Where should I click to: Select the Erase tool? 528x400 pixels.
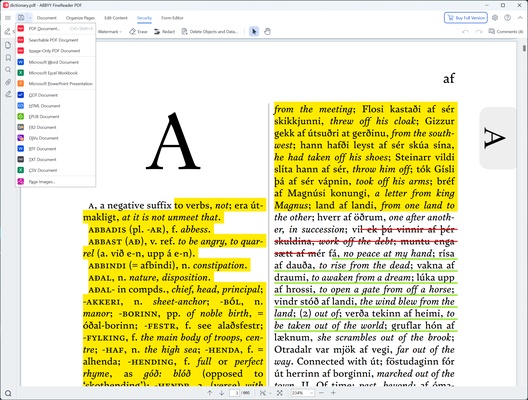pyautogui.click(x=138, y=32)
